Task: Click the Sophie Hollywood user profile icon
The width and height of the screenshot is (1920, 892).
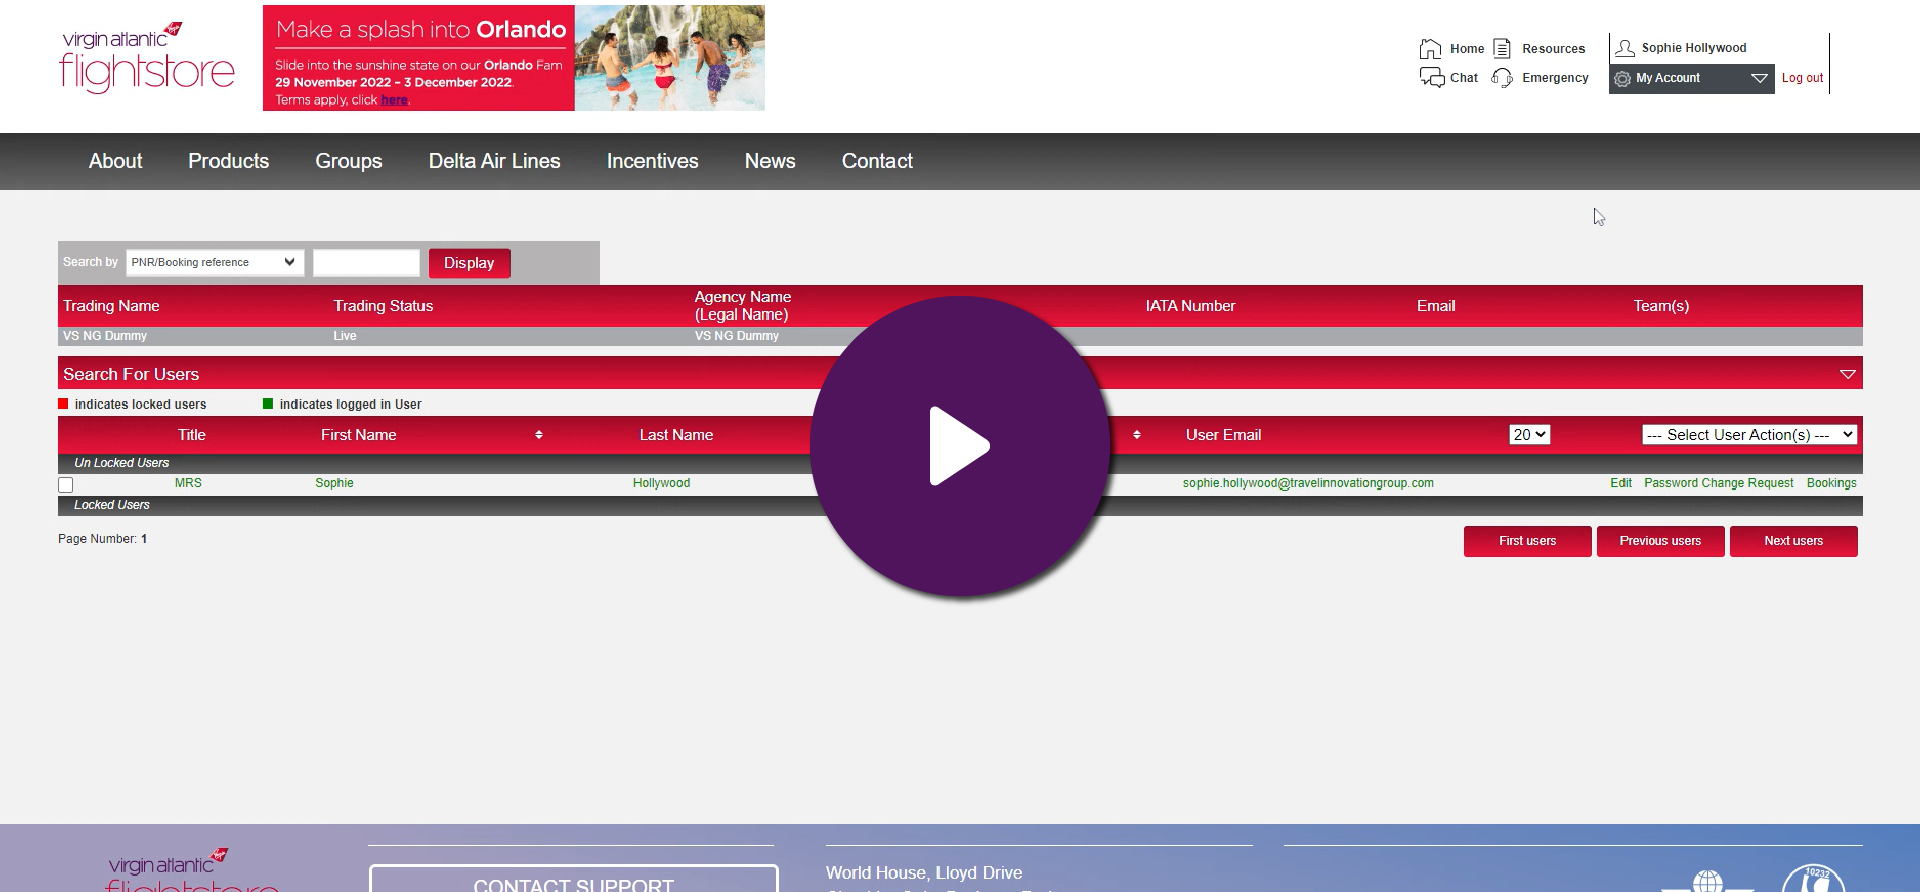Action: tap(1625, 48)
